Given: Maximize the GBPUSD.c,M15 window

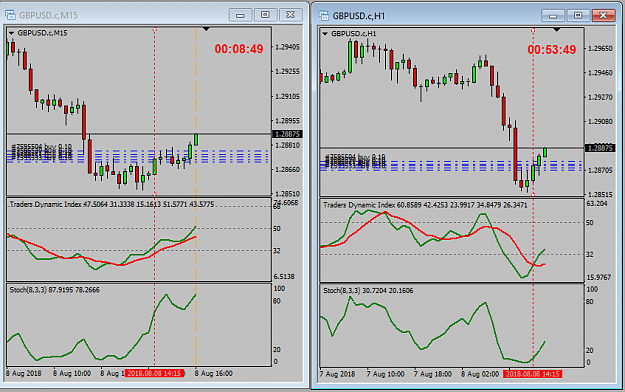Looking at the screenshot, I should click(x=265, y=15).
